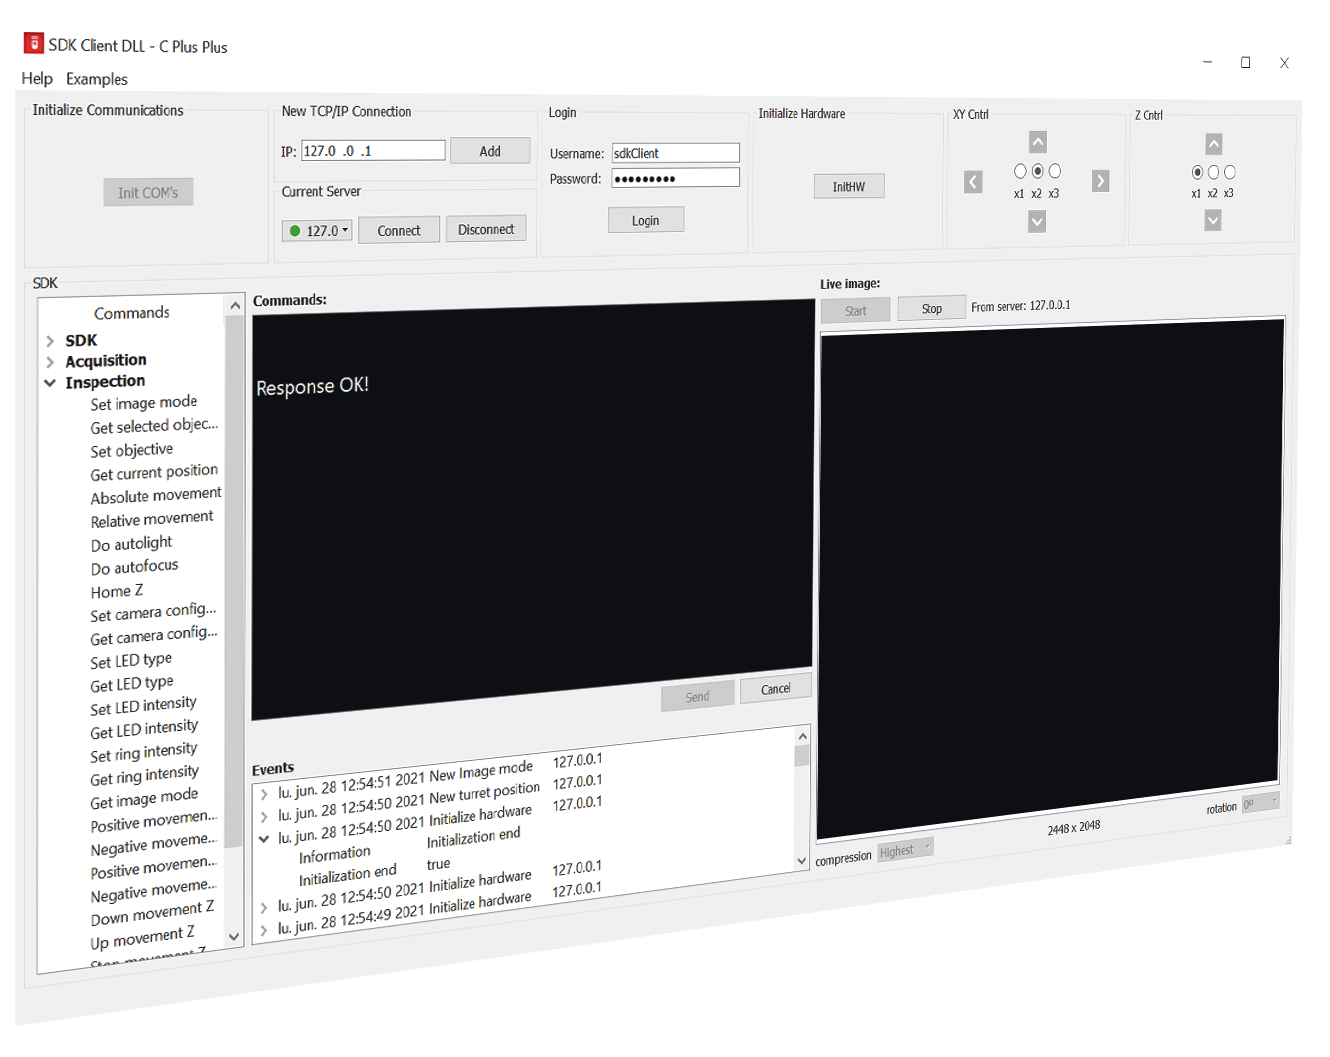Click the Password input field
Image resolution: width=1330 pixels, height=1057 pixels.
676,178
